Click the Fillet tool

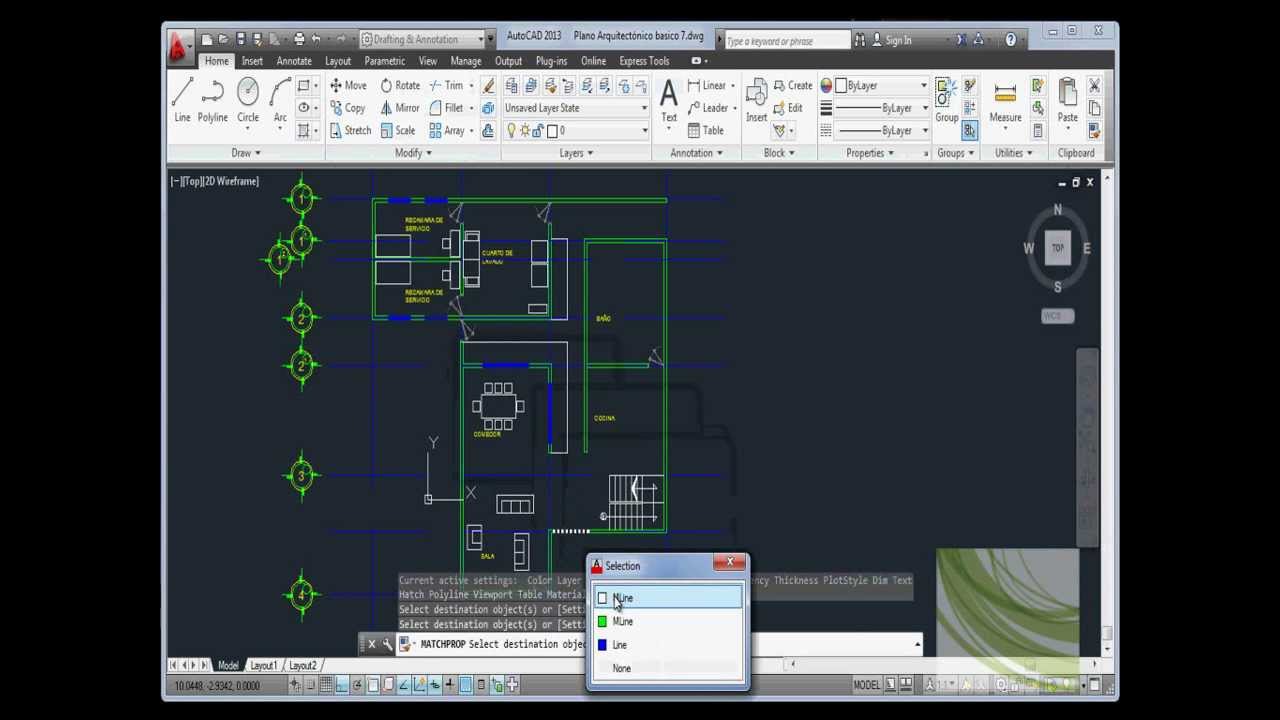click(x=446, y=108)
